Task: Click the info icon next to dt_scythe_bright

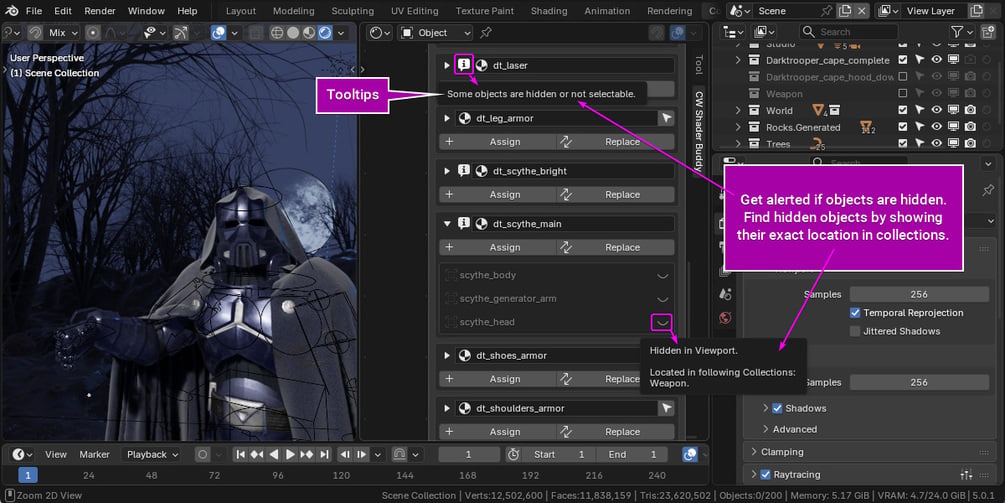Action: pos(464,171)
